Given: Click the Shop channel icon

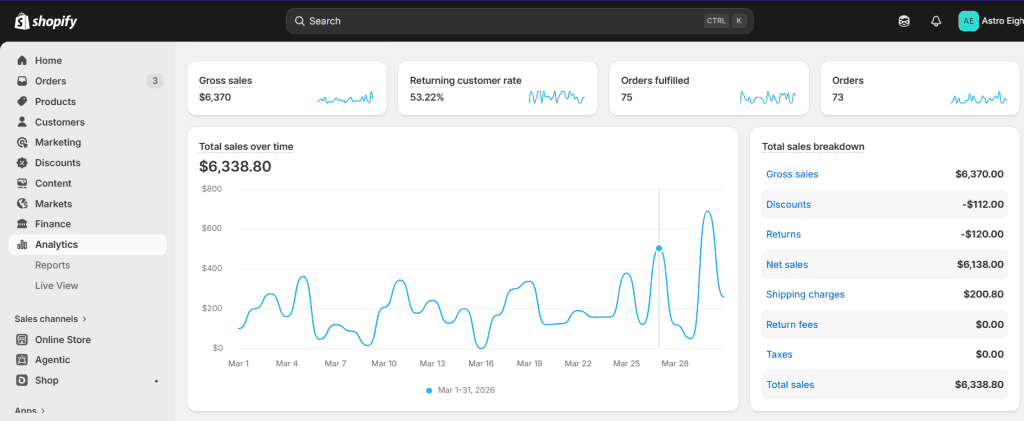Looking at the screenshot, I should click(x=22, y=380).
